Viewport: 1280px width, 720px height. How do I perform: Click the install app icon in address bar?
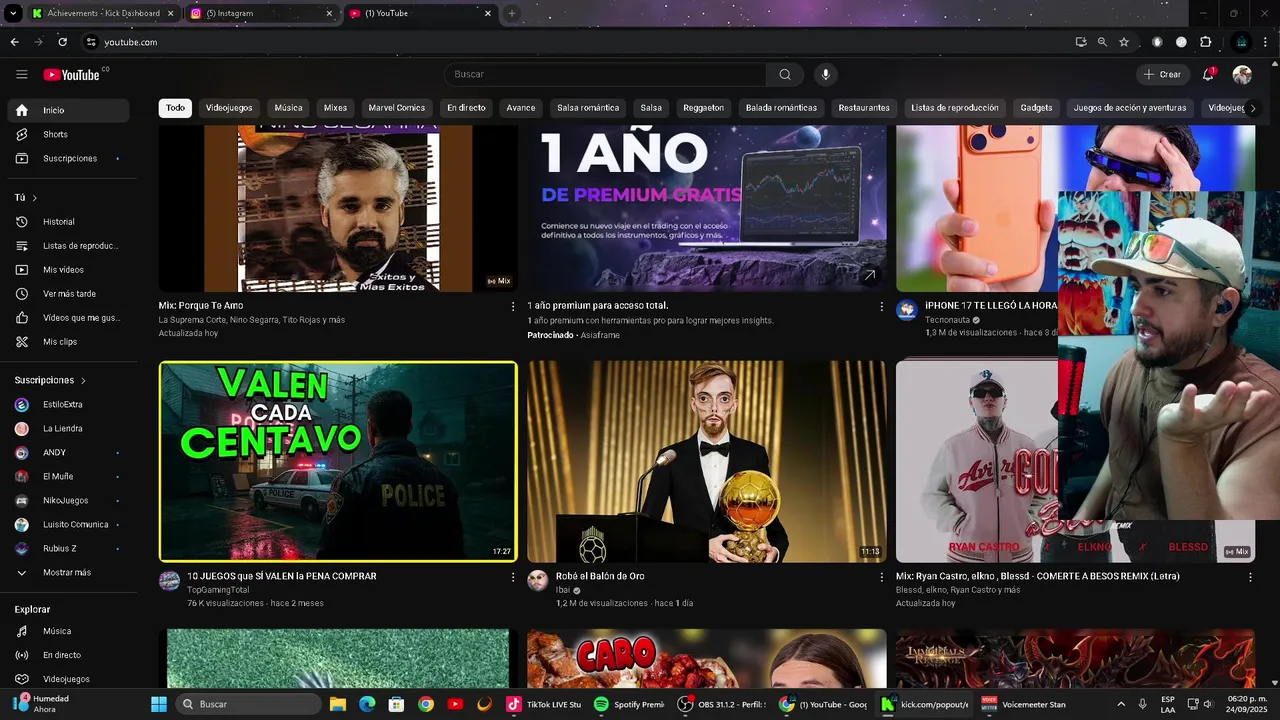pos(1081,42)
